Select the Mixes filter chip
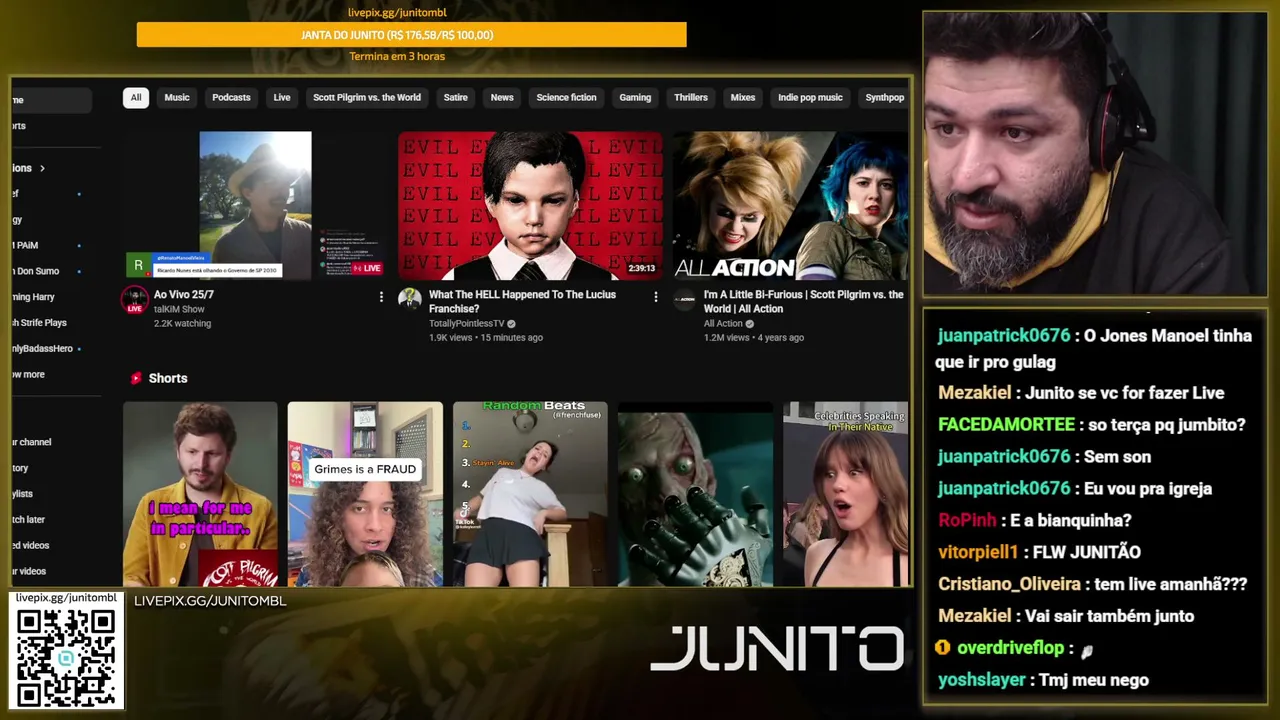The height and width of the screenshot is (720, 1280). coord(743,97)
